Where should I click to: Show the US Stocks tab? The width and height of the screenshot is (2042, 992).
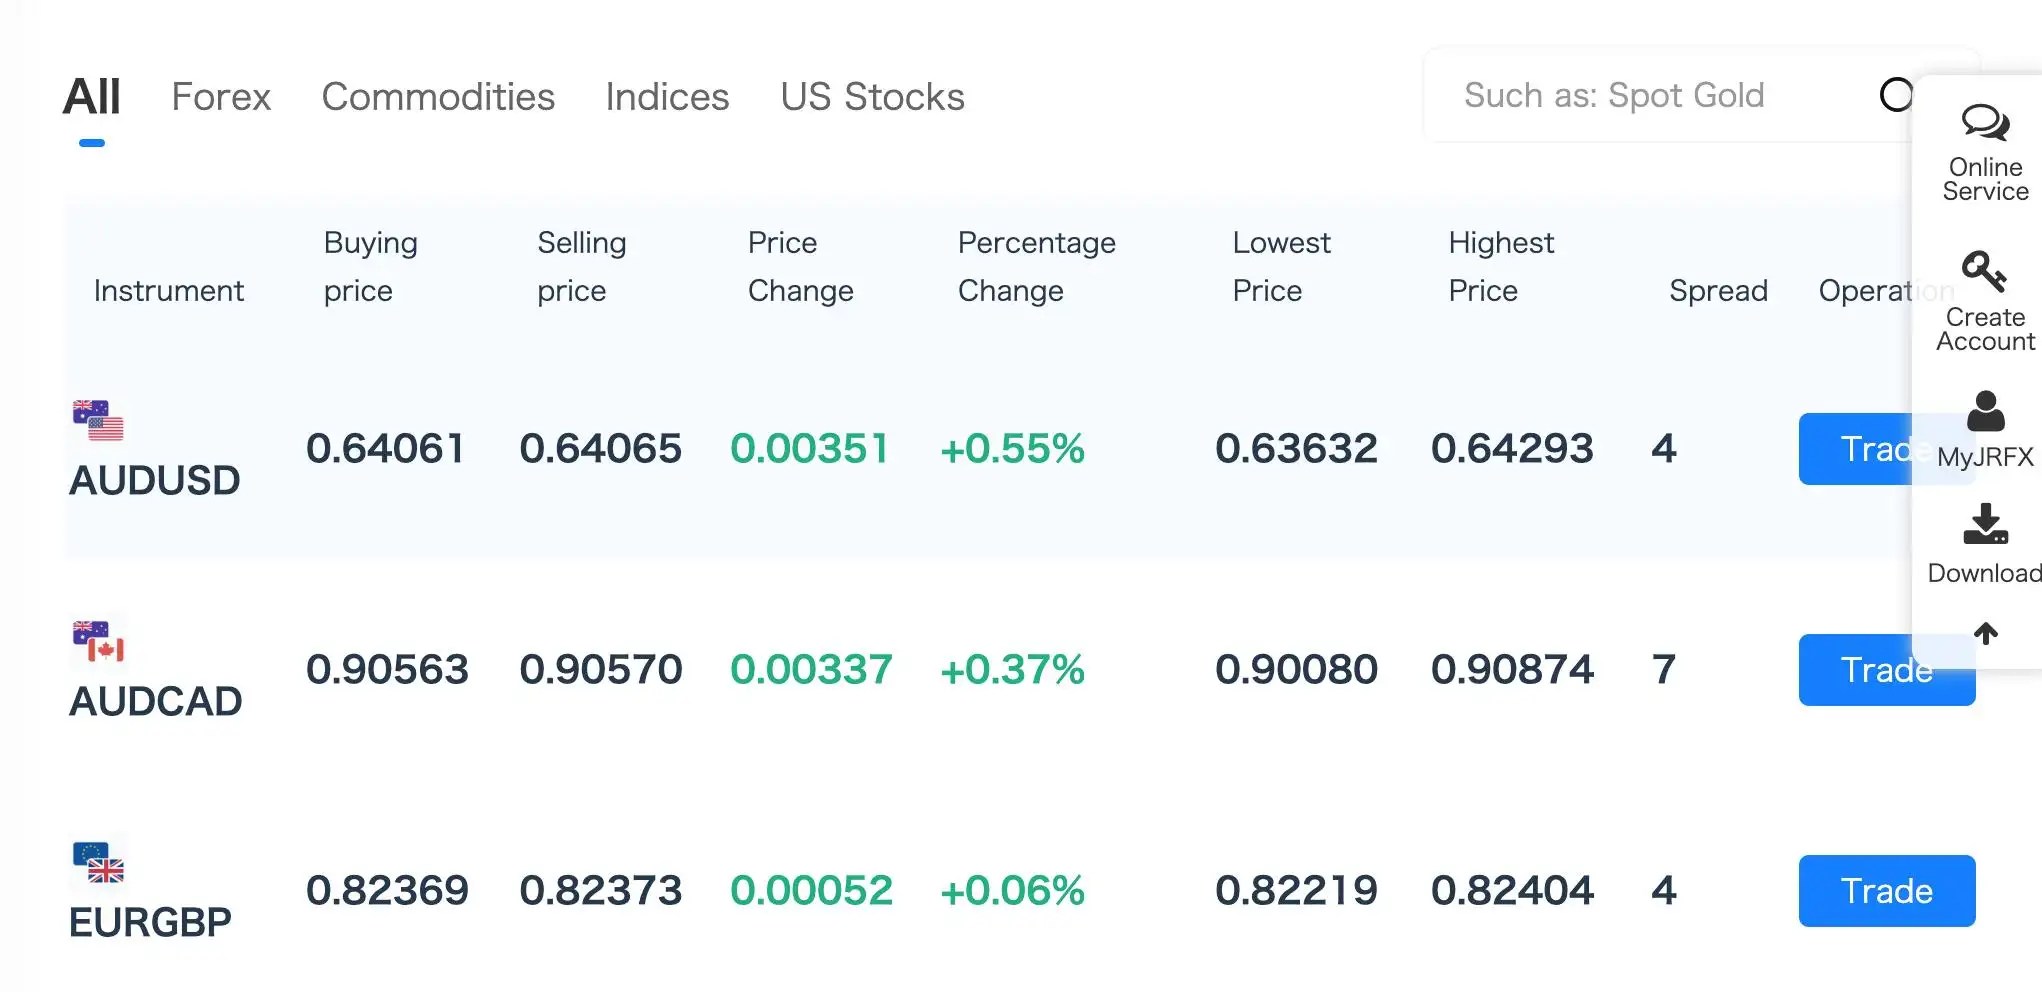872,97
